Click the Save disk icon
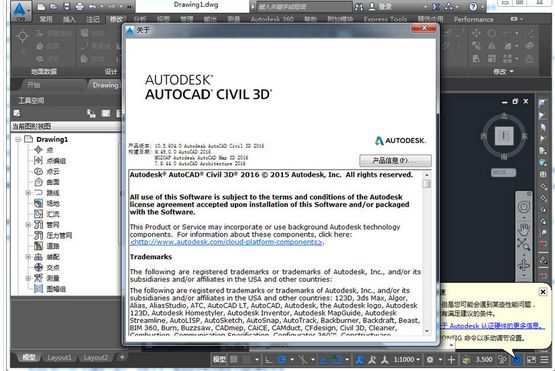This screenshot has height=371, width=555. tap(67, 6)
